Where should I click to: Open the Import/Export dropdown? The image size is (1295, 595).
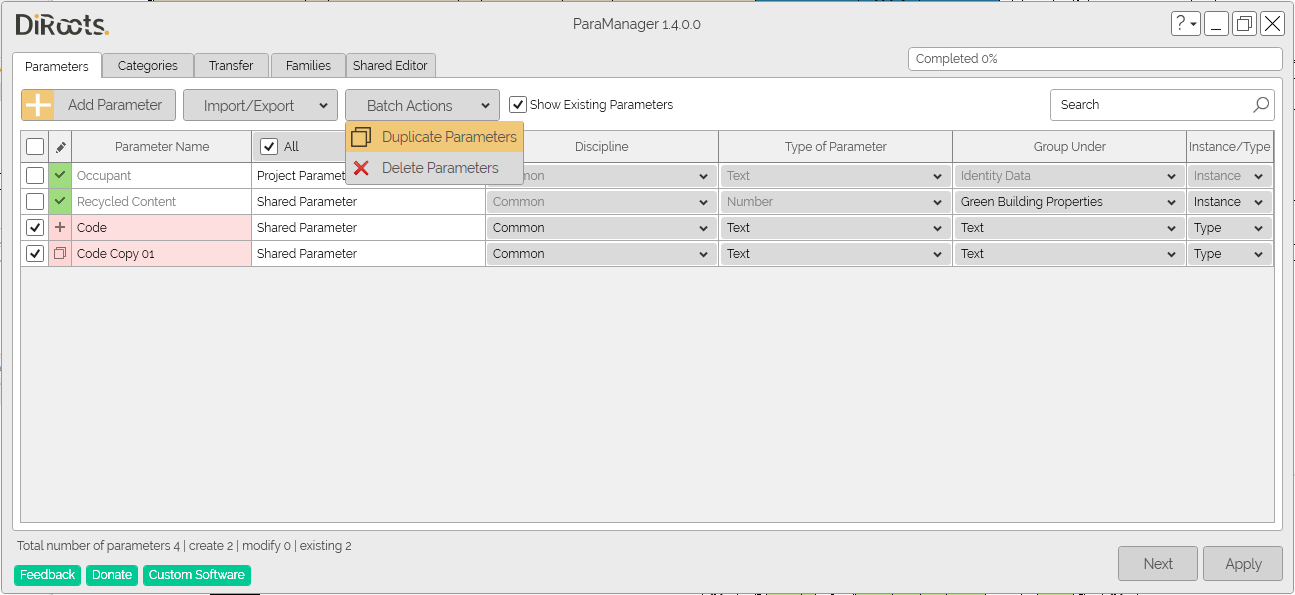click(x=260, y=104)
